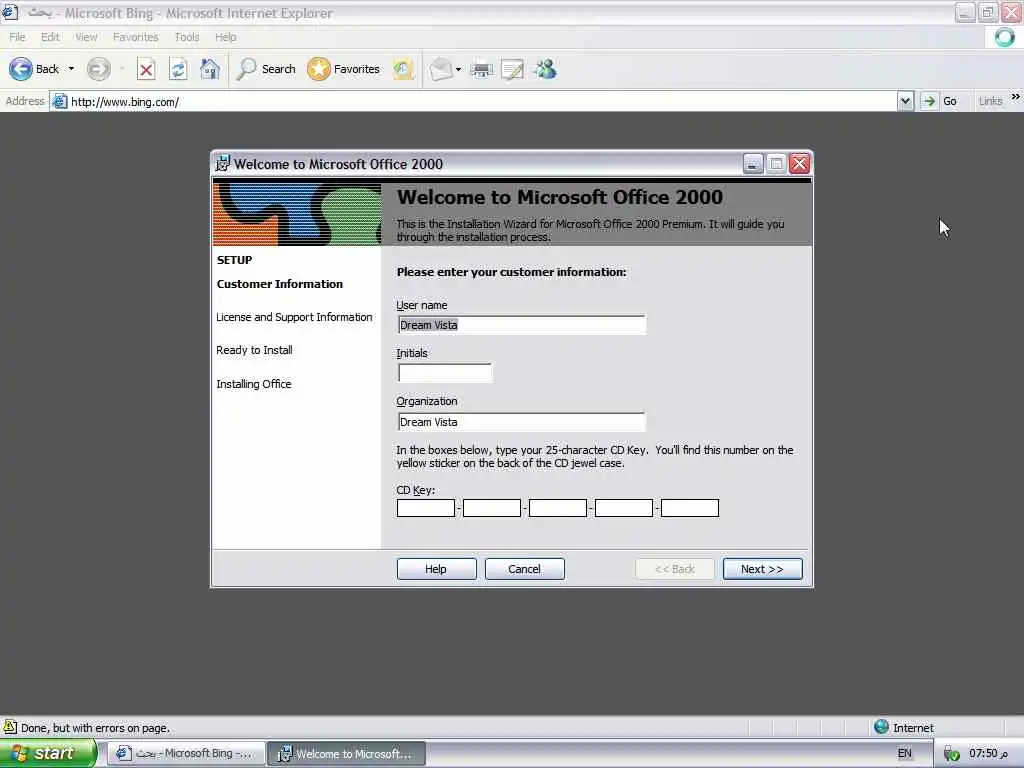The height and width of the screenshot is (768, 1024).
Task: Click the Refresh page icon
Action: coord(178,69)
